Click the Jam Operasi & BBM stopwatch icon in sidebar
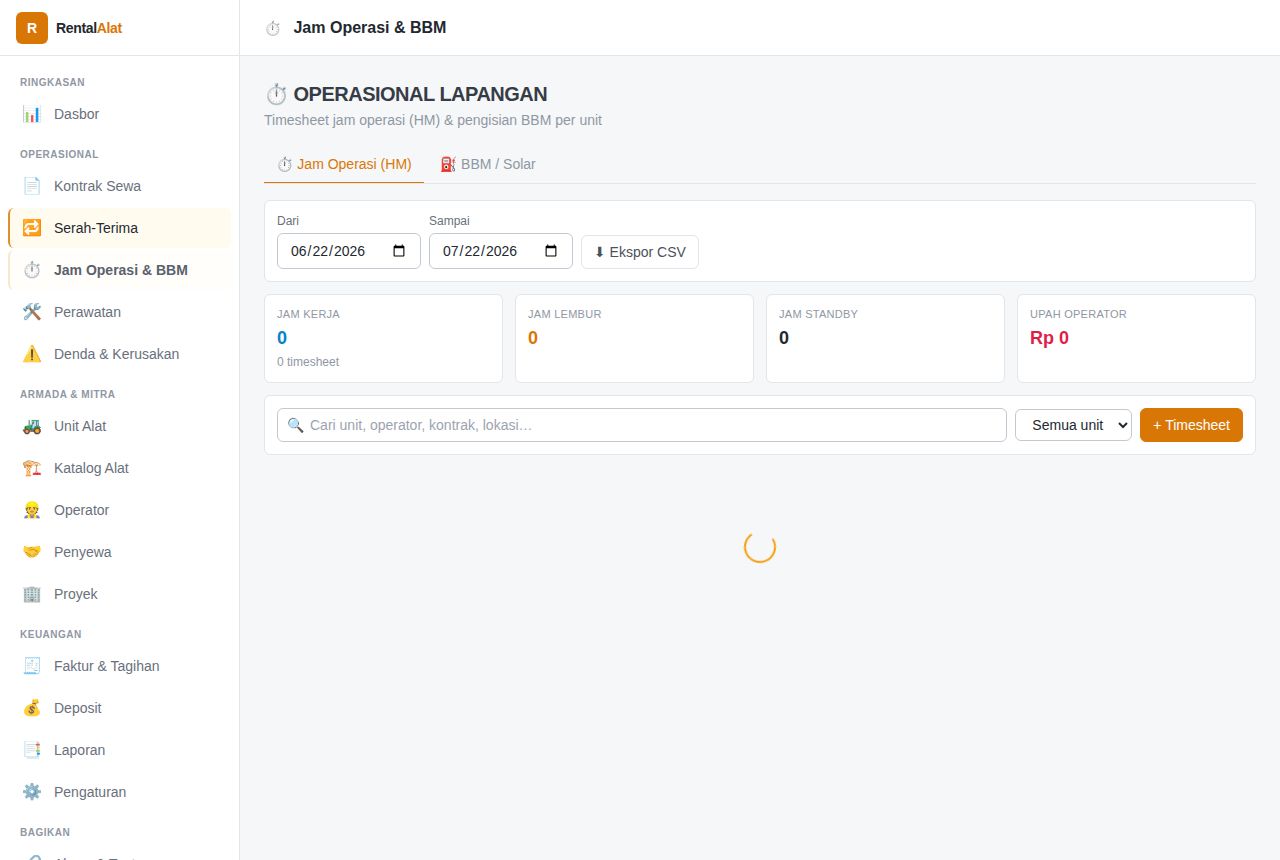Screen dimensions: 1280x860 pyautogui.click(x=32, y=270)
